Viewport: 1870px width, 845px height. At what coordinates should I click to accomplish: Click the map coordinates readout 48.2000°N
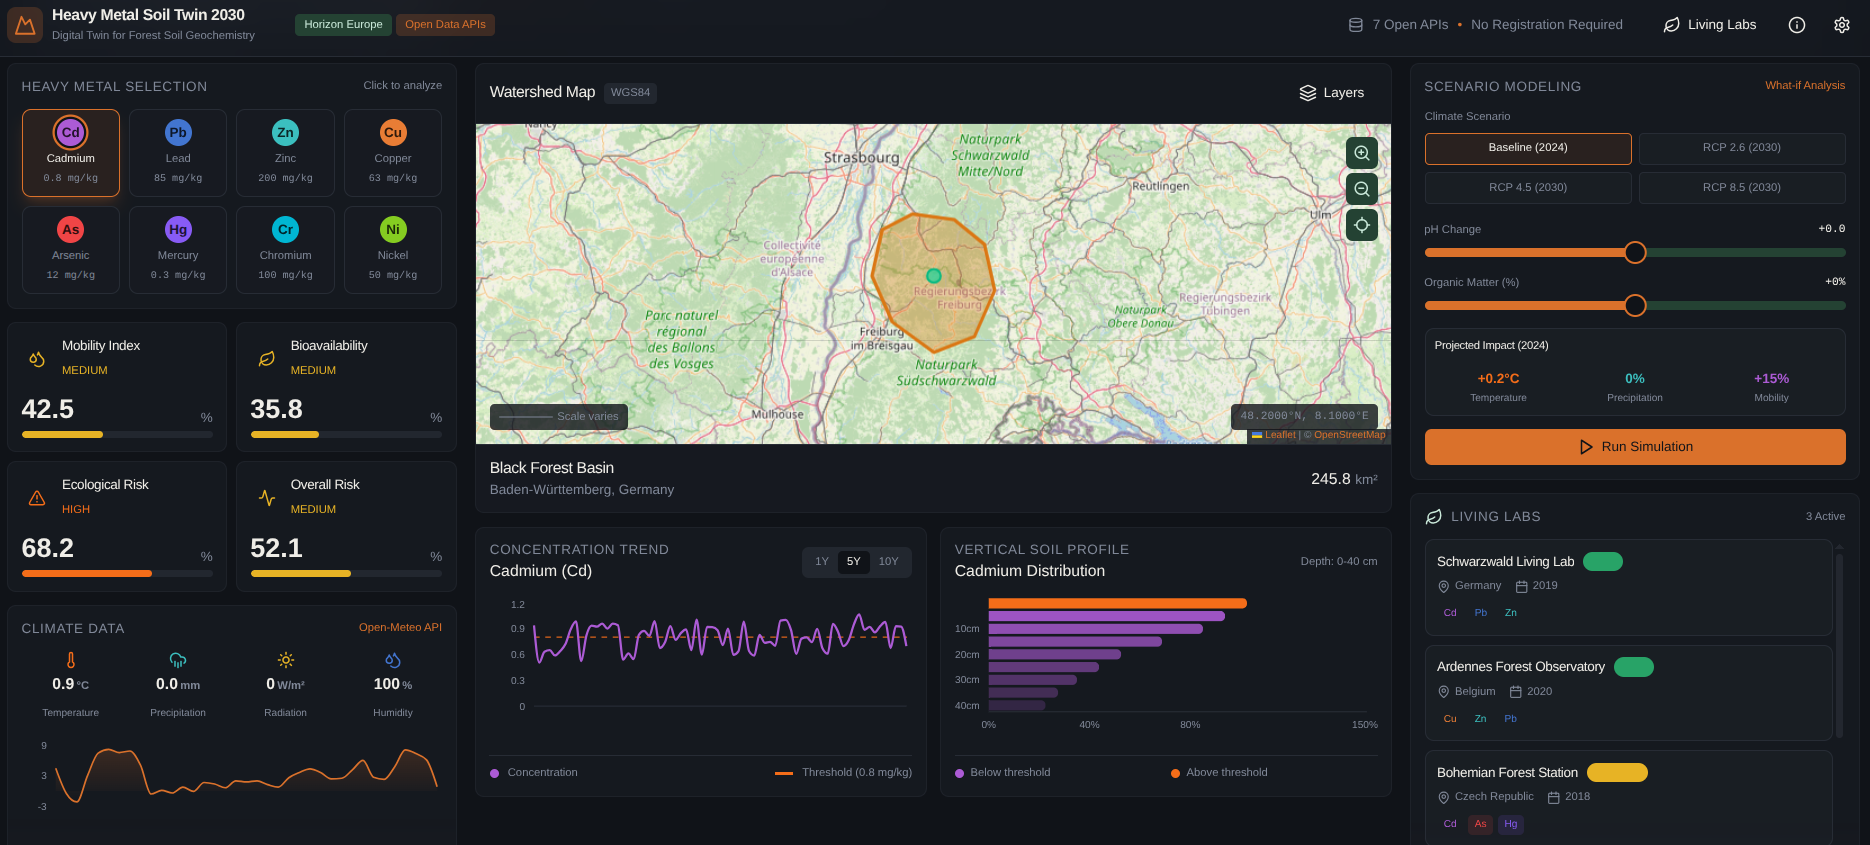point(1304,416)
